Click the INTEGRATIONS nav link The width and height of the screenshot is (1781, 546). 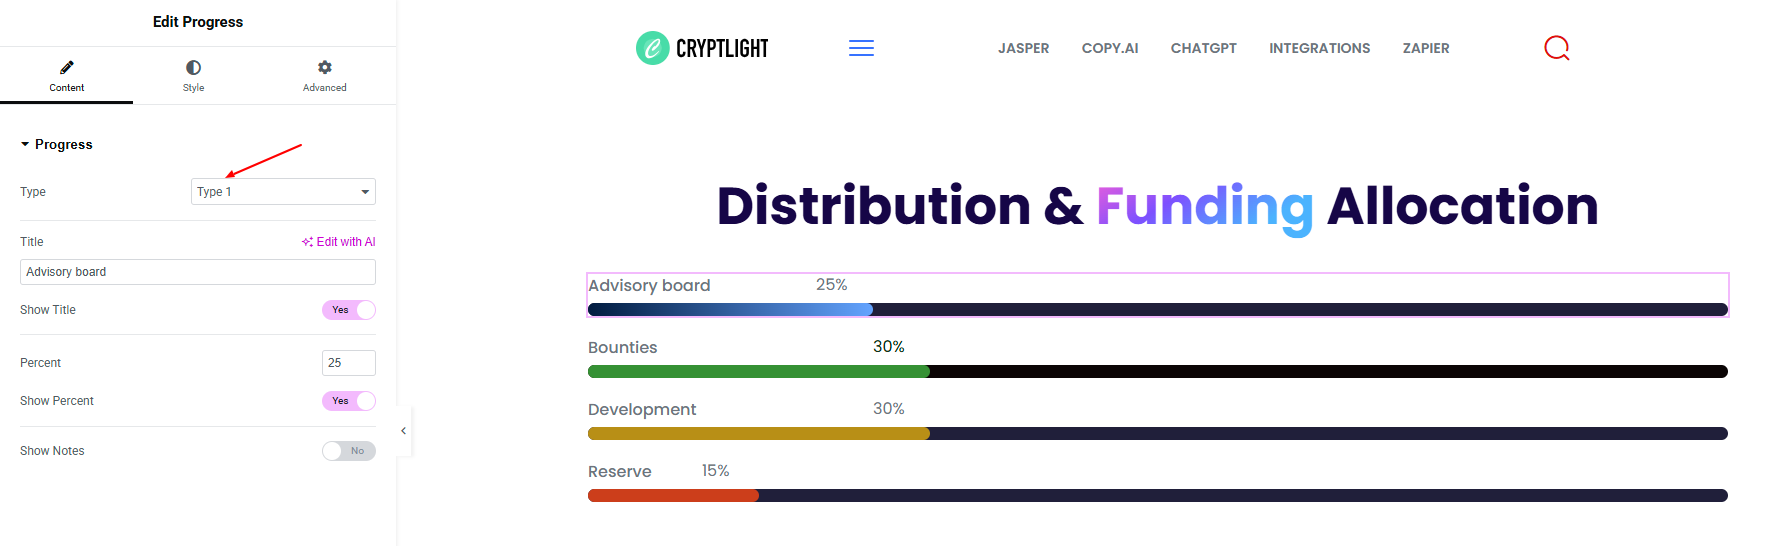(1320, 48)
